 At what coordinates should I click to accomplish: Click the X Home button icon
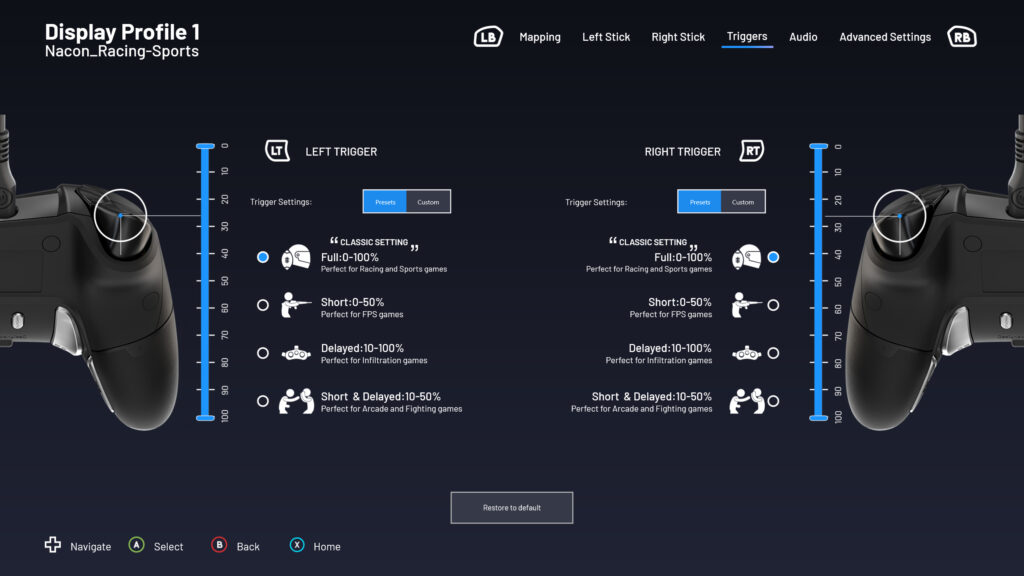297,545
